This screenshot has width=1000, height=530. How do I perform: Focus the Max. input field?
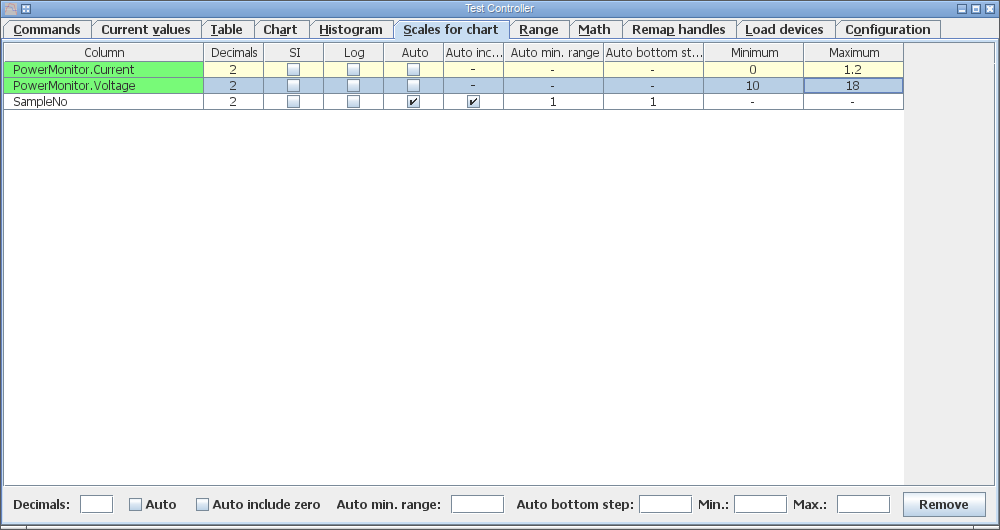pyautogui.click(x=863, y=504)
